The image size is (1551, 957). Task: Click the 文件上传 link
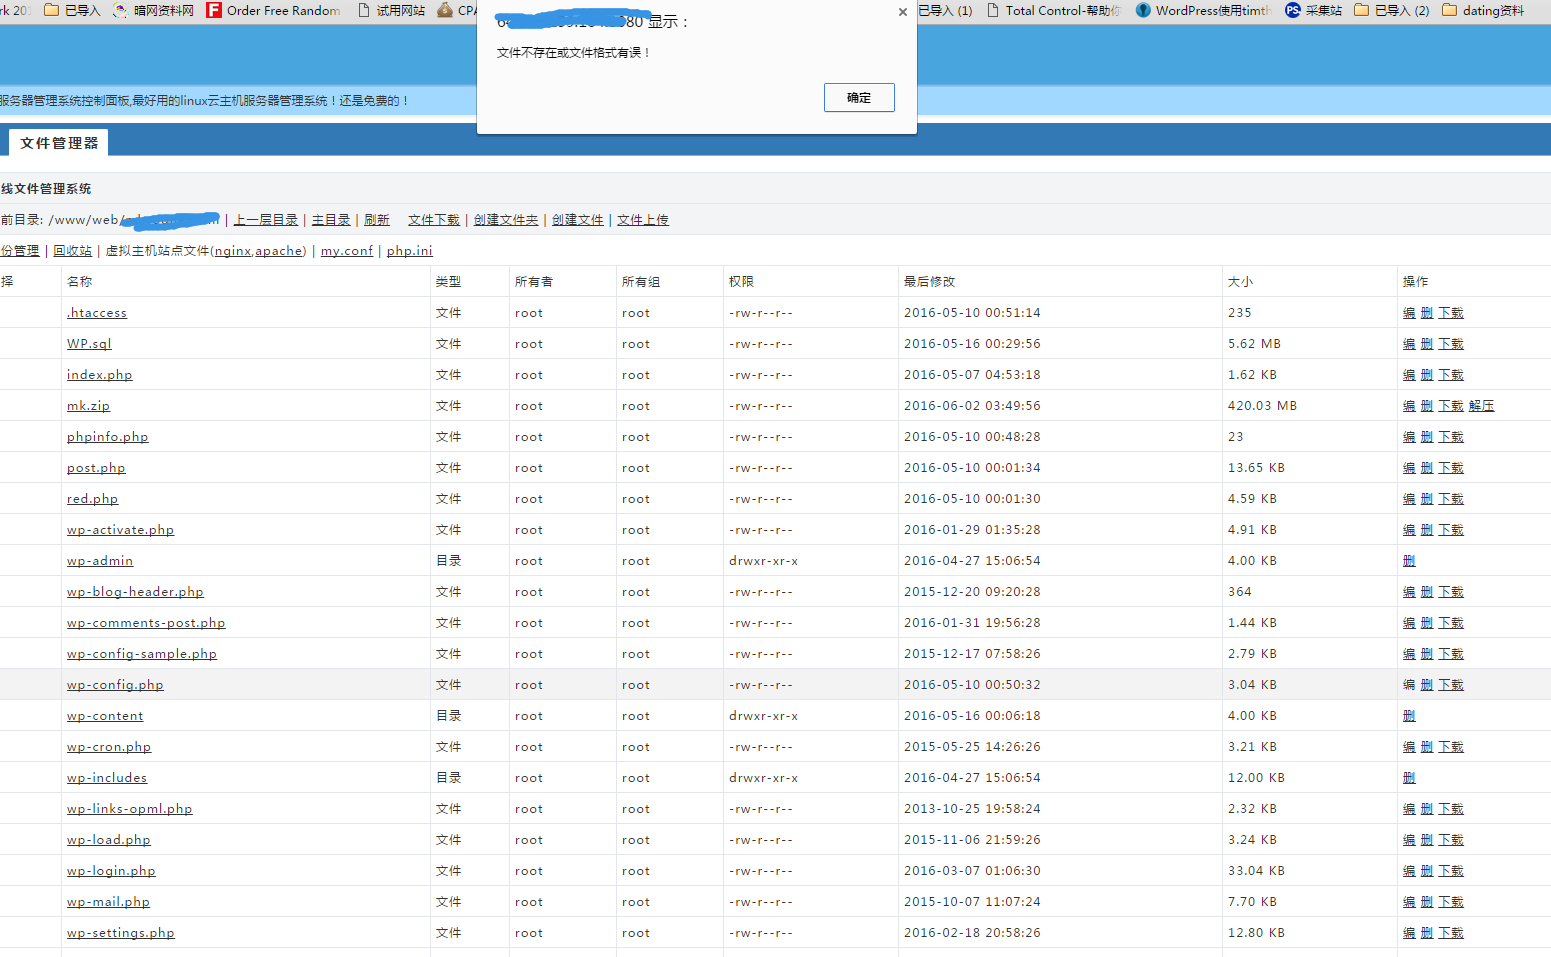coord(643,220)
